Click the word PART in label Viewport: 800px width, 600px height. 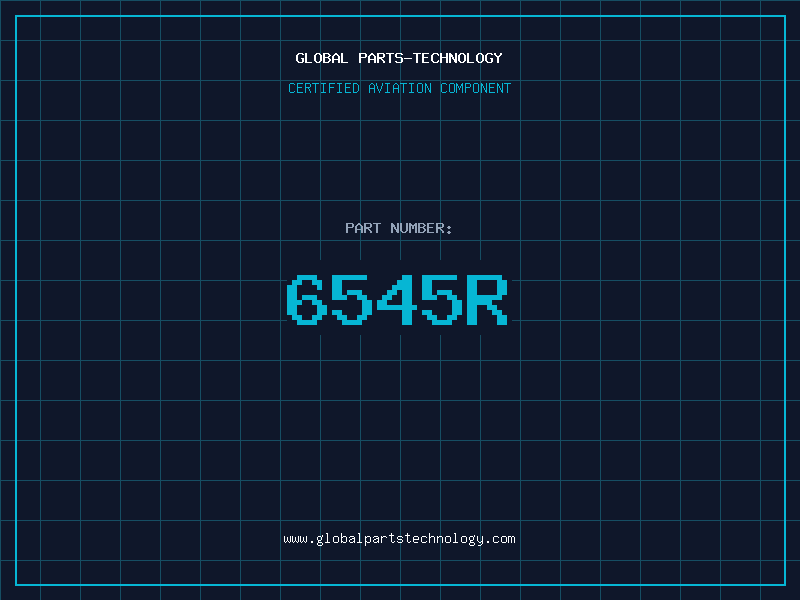(363, 228)
